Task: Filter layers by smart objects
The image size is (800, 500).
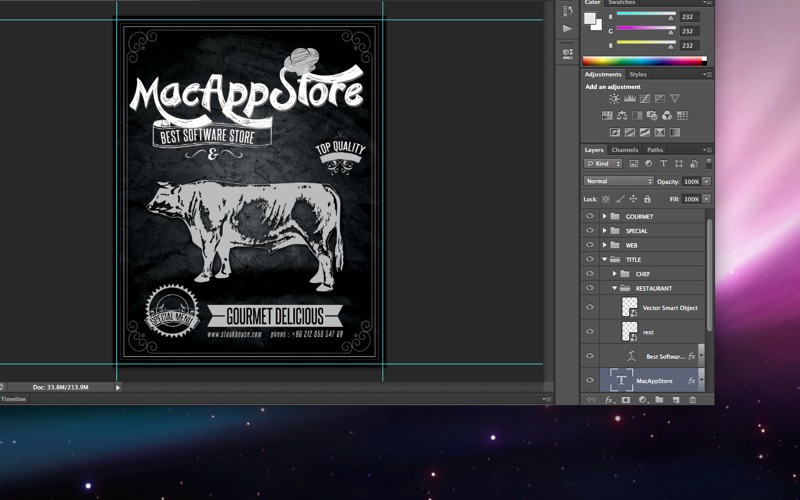Action: point(694,164)
